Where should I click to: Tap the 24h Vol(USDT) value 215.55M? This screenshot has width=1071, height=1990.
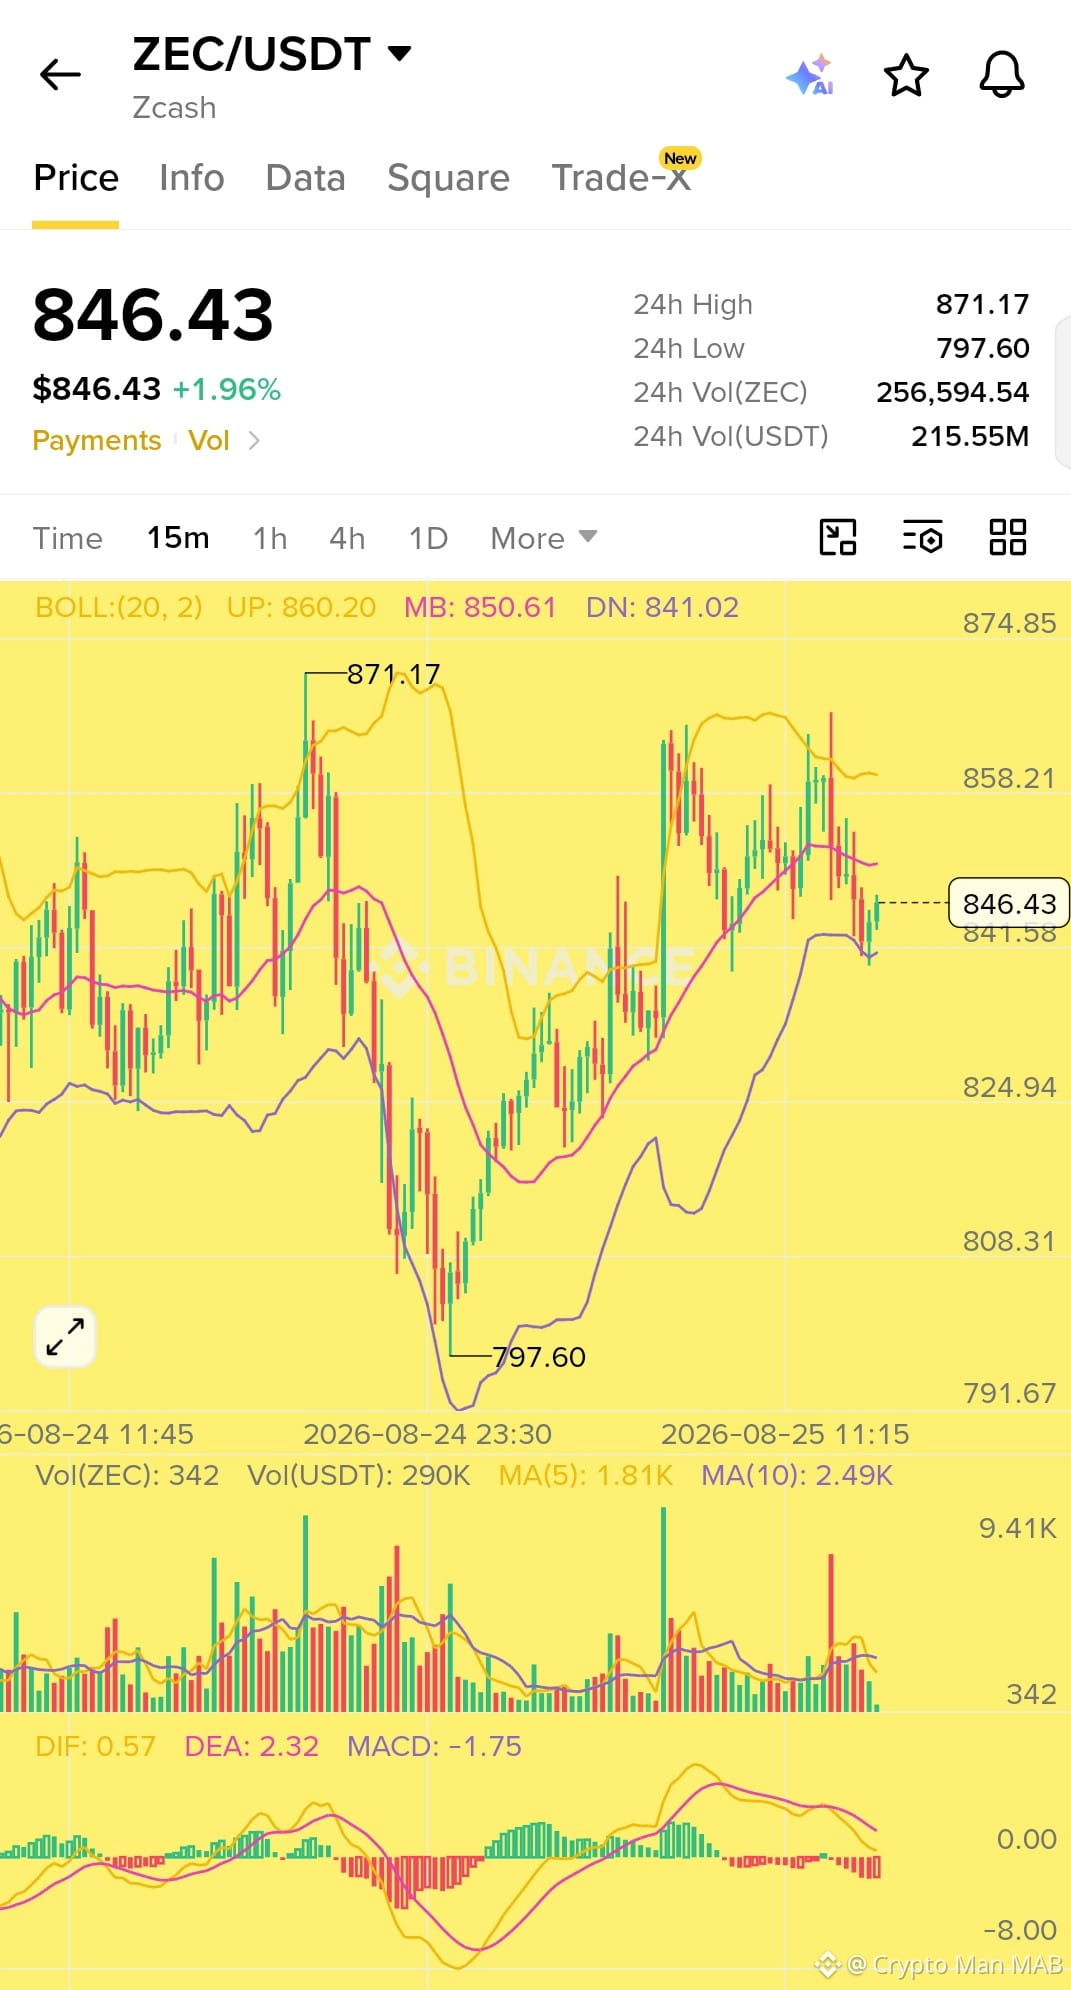point(969,436)
